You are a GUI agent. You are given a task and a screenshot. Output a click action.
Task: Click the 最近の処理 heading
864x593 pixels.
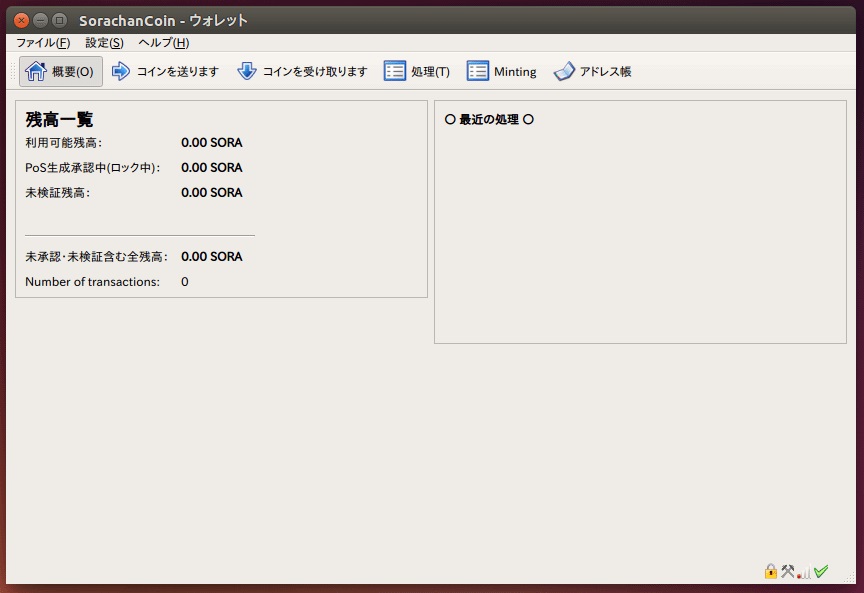(x=489, y=119)
